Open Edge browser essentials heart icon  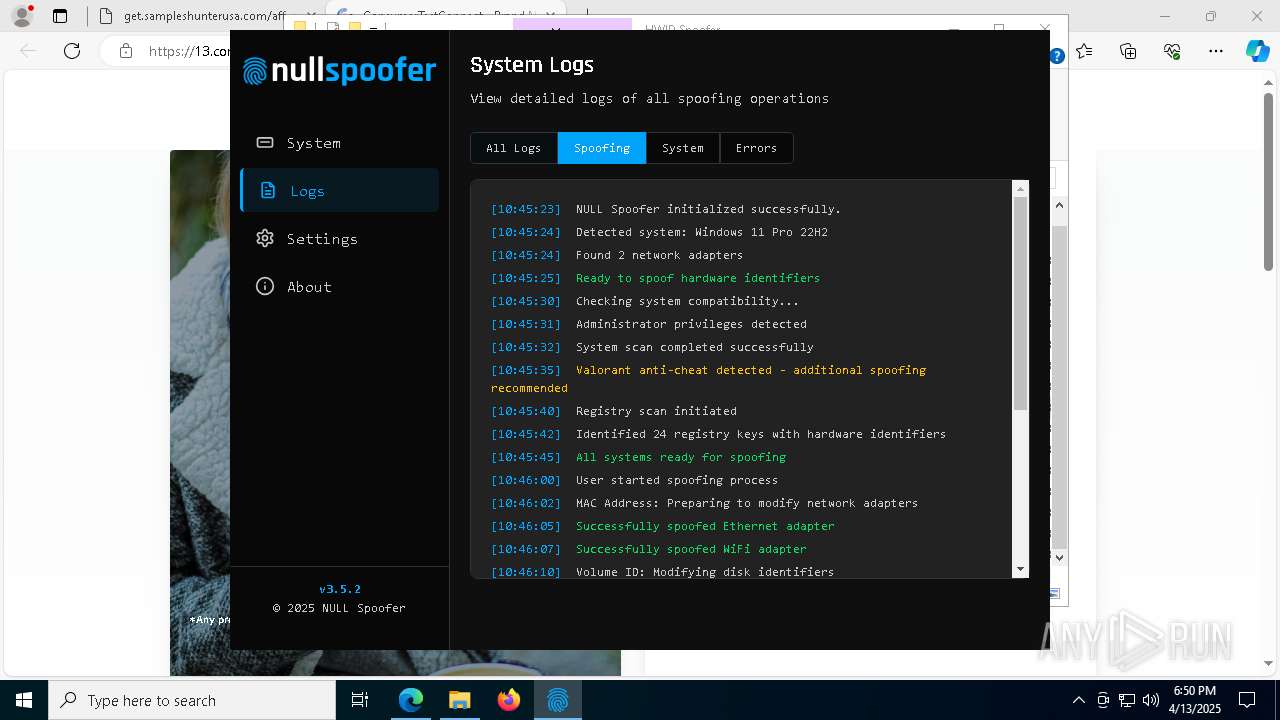[1172, 51]
